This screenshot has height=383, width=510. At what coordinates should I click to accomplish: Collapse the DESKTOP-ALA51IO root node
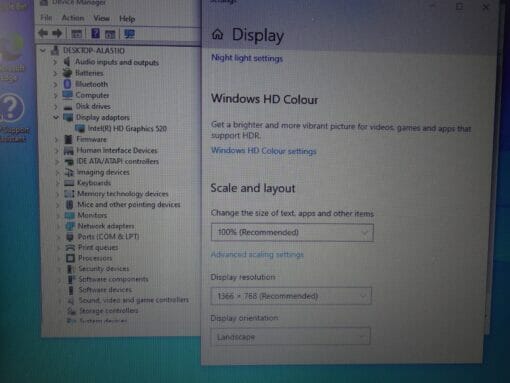43,51
